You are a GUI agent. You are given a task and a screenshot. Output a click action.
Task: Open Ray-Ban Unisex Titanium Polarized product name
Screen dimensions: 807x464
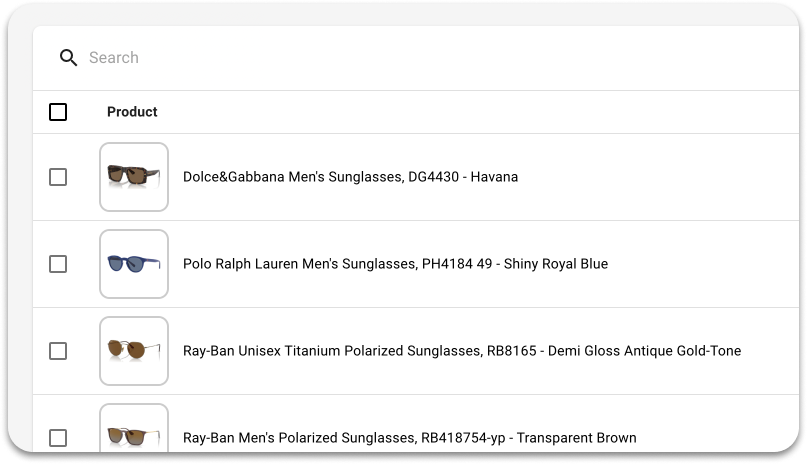click(462, 351)
